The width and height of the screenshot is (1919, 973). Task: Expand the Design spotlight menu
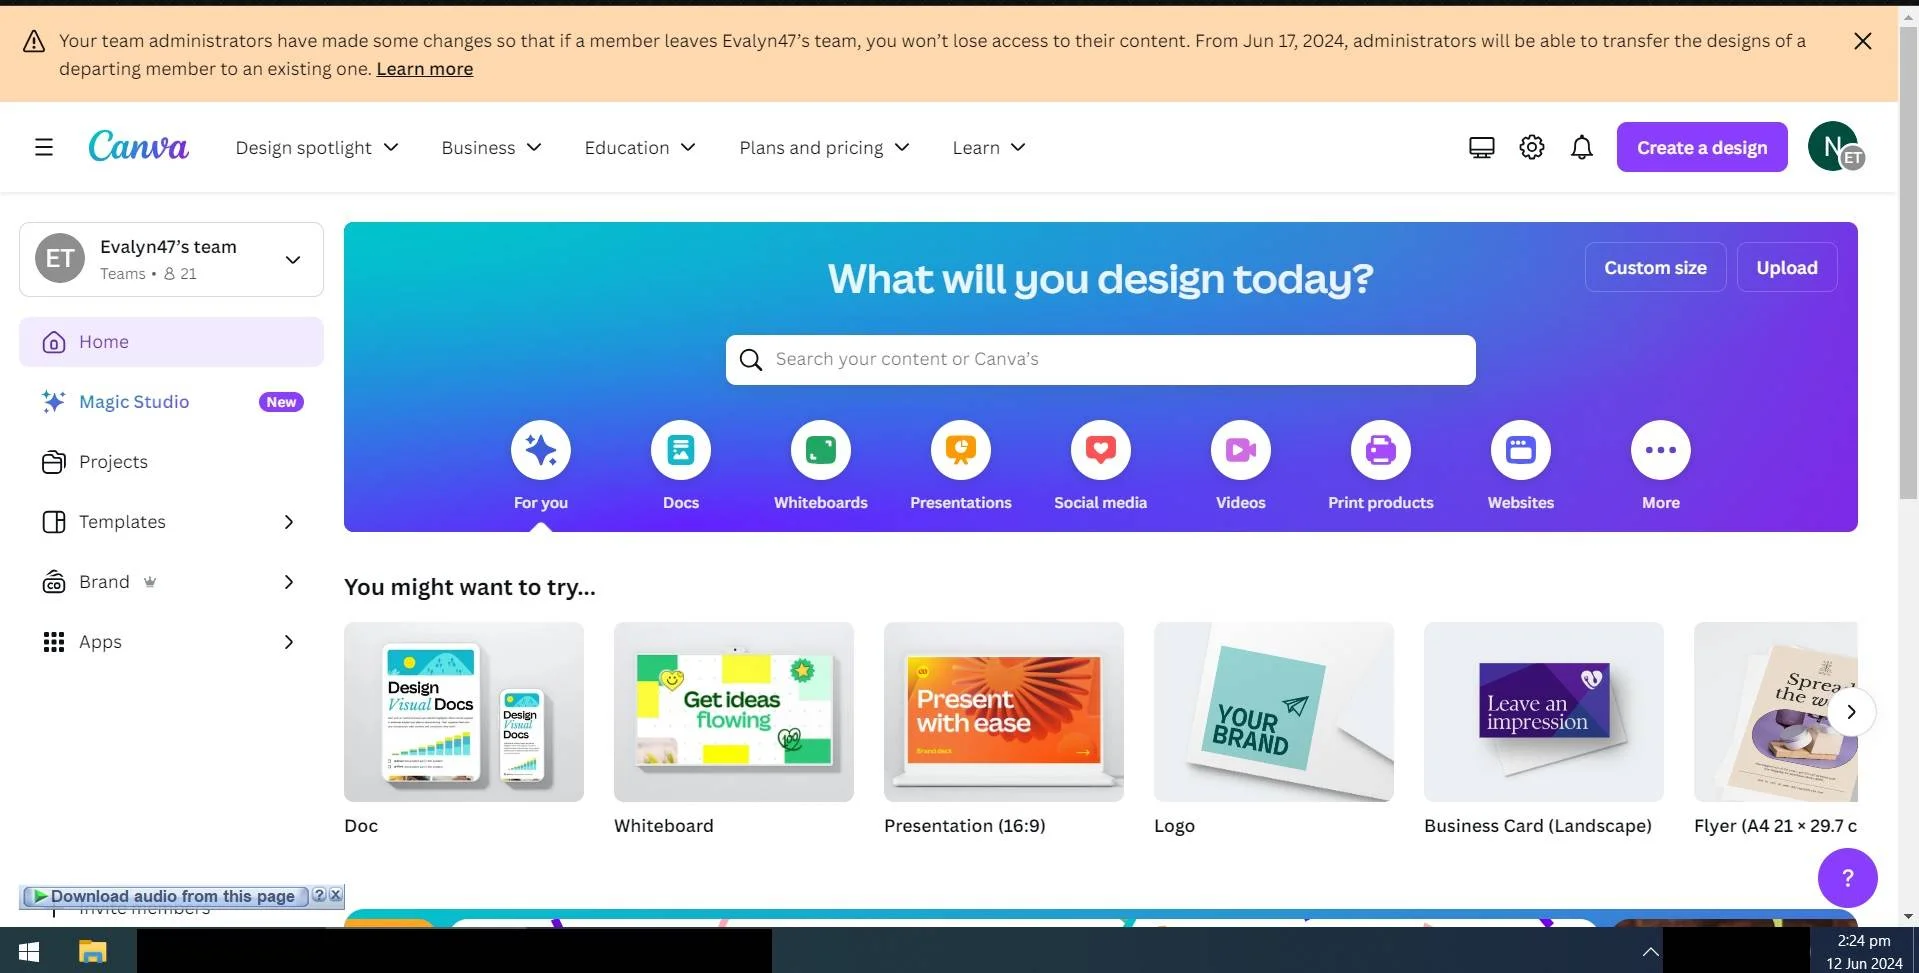(317, 148)
